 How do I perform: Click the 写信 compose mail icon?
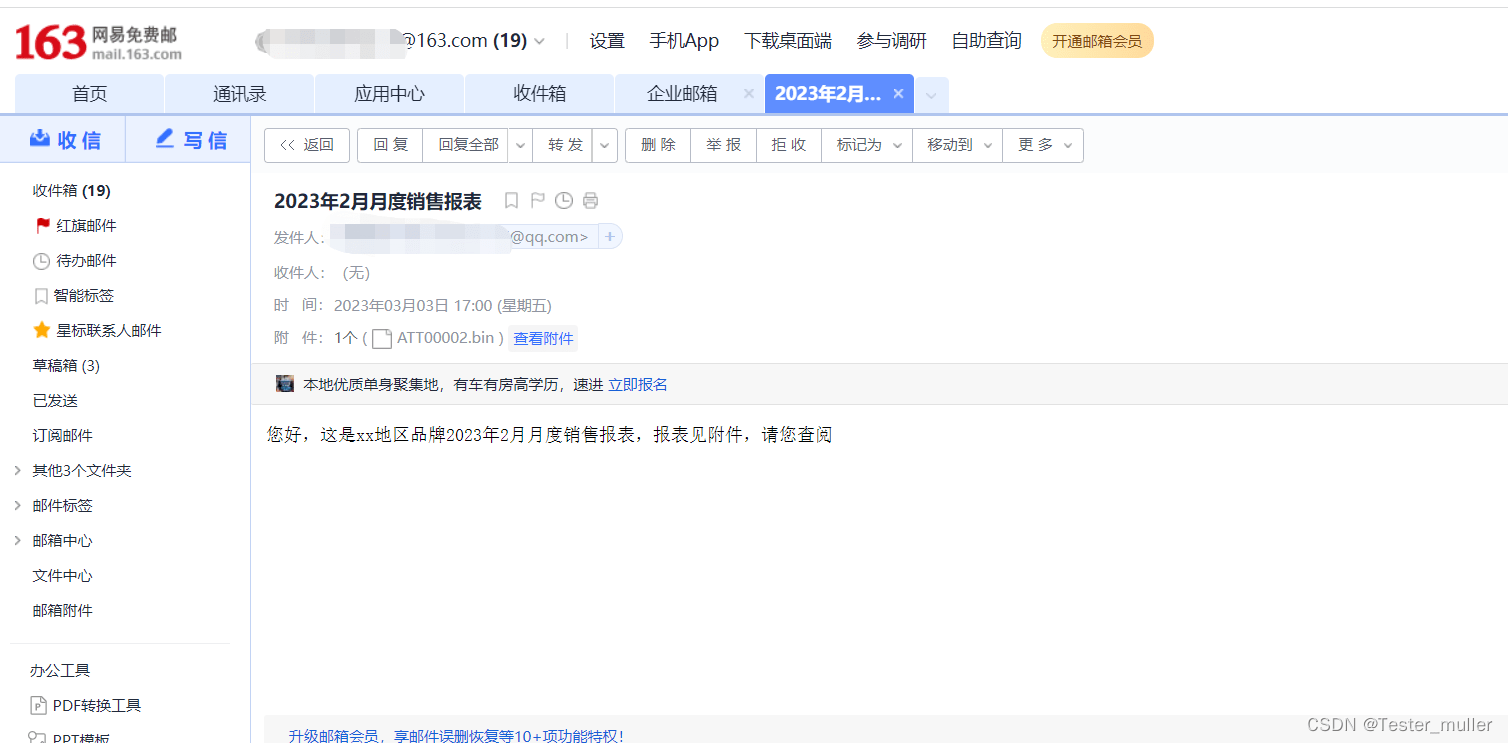point(164,139)
